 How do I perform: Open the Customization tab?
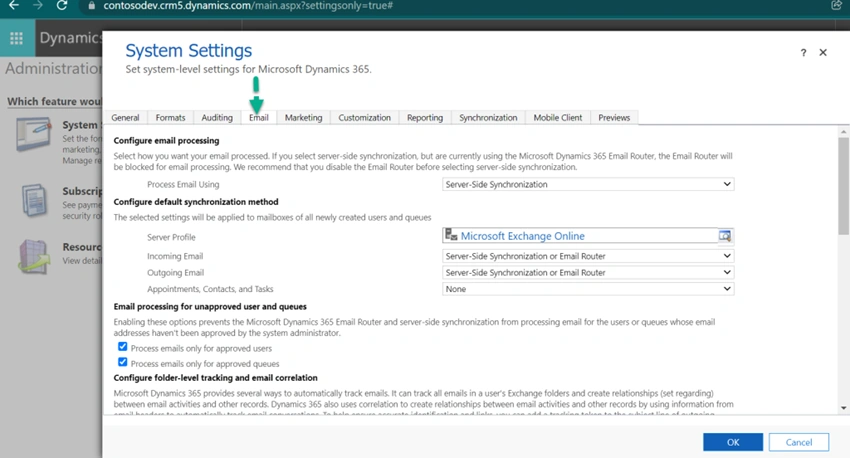pos(364,118)
